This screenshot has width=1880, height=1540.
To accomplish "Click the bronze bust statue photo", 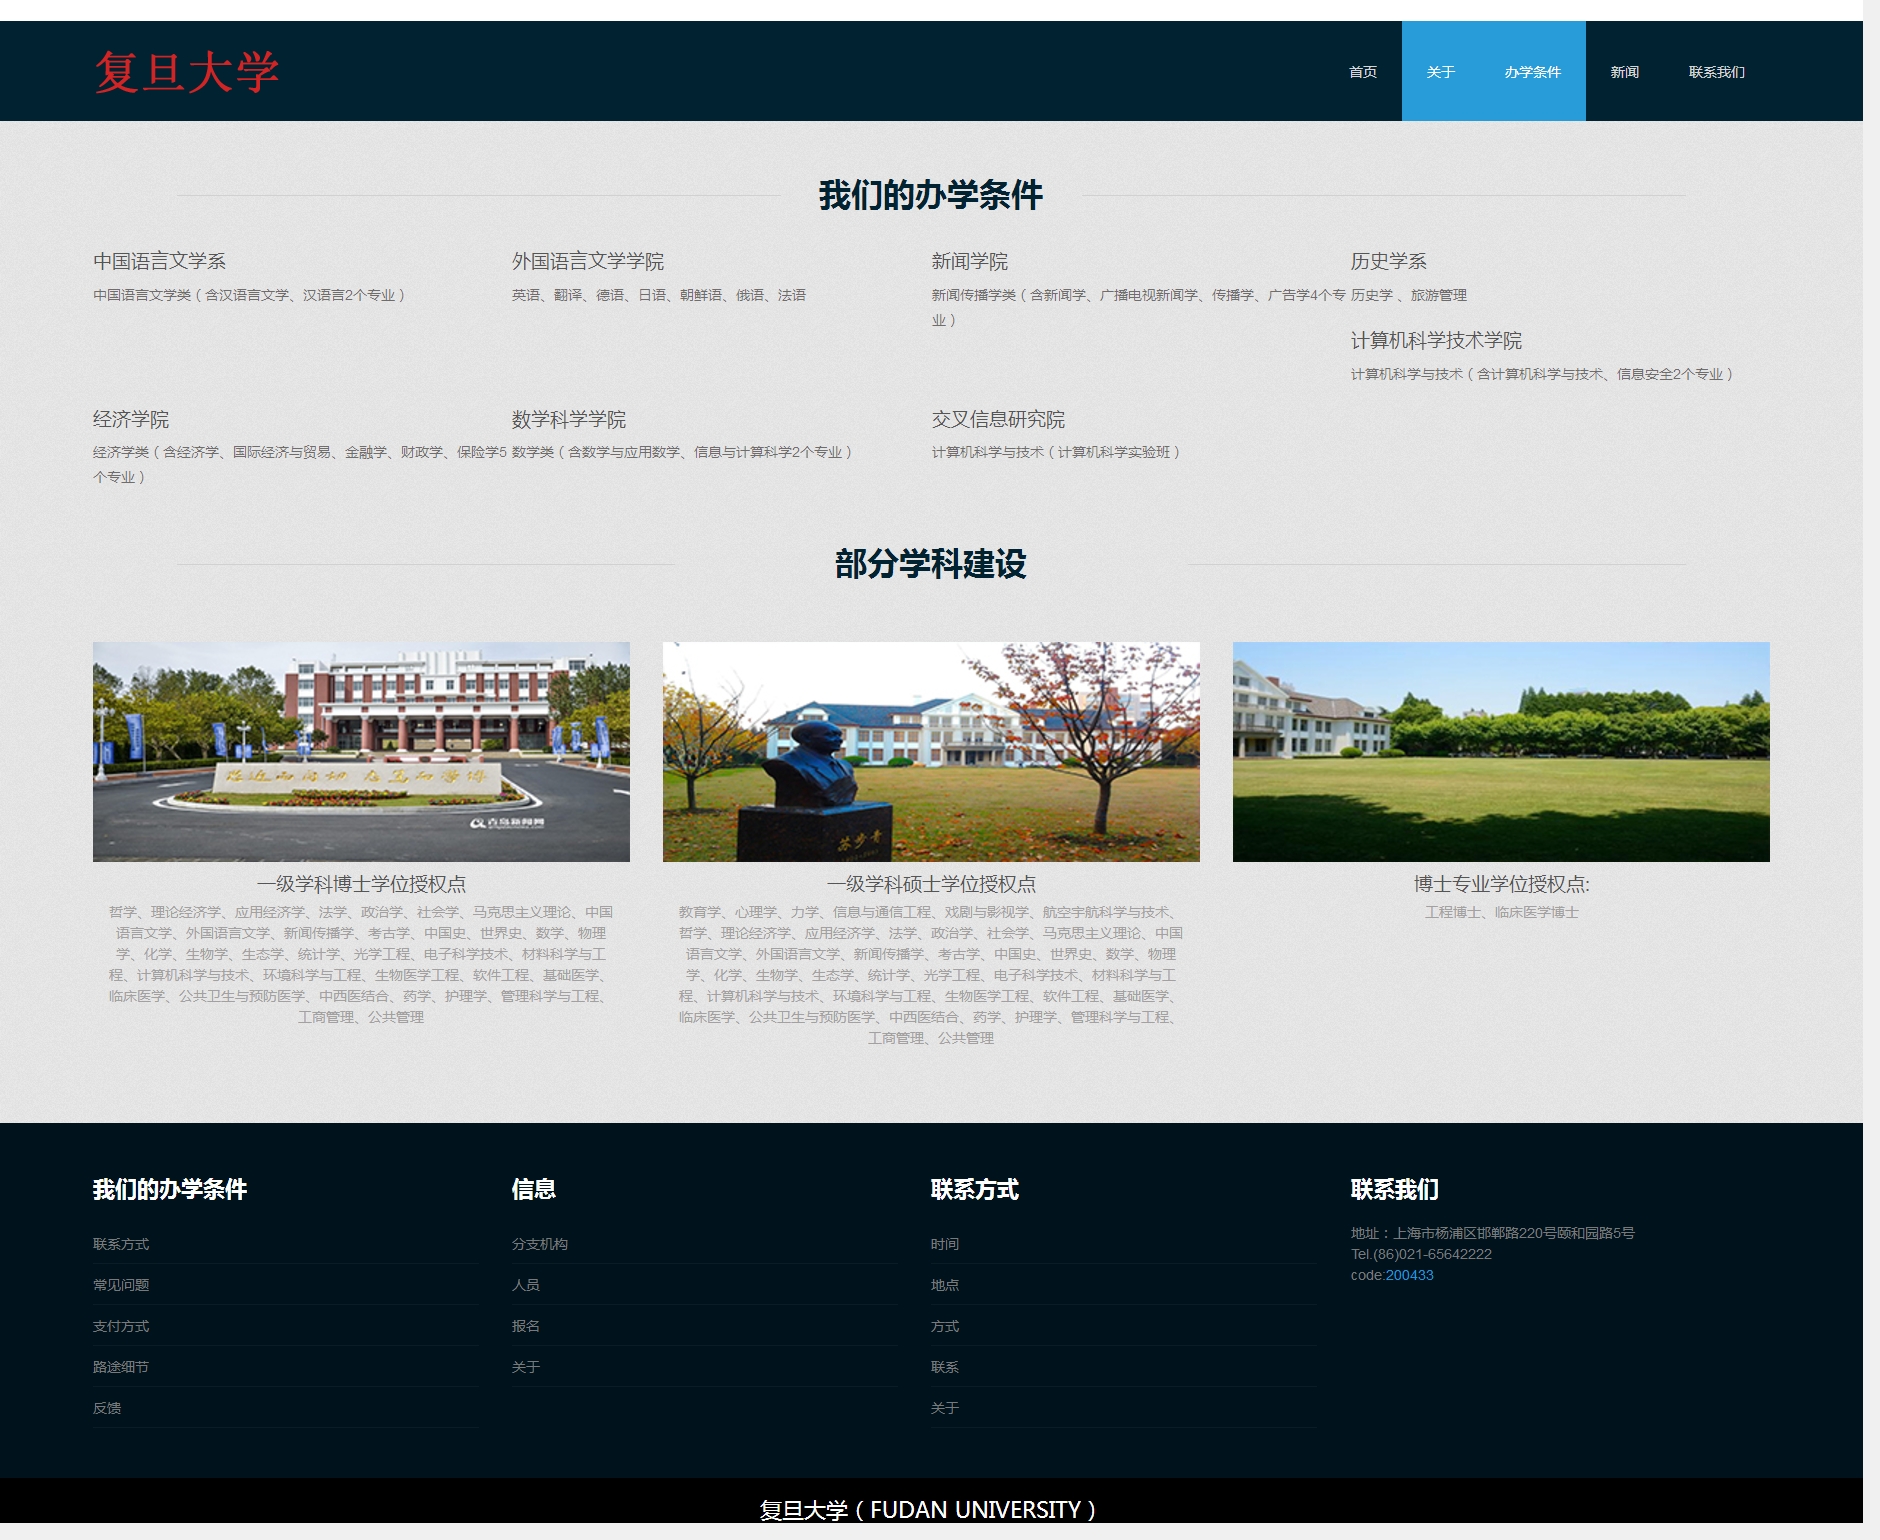I will 931,751.
